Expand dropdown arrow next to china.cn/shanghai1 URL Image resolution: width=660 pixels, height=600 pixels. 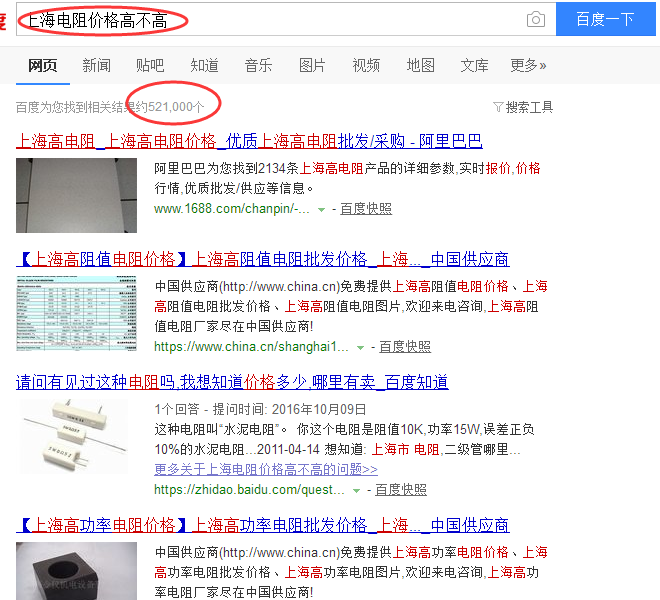[x=360, y=347]
